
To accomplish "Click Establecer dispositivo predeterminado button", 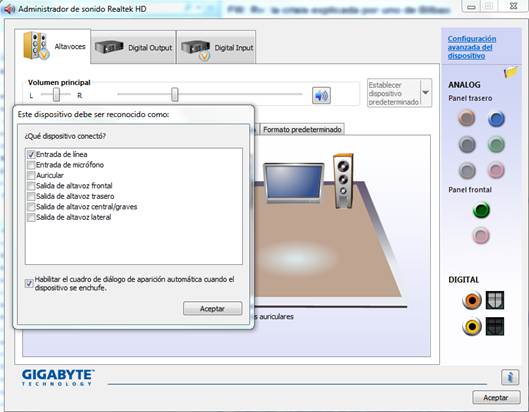I will point(394,93).
